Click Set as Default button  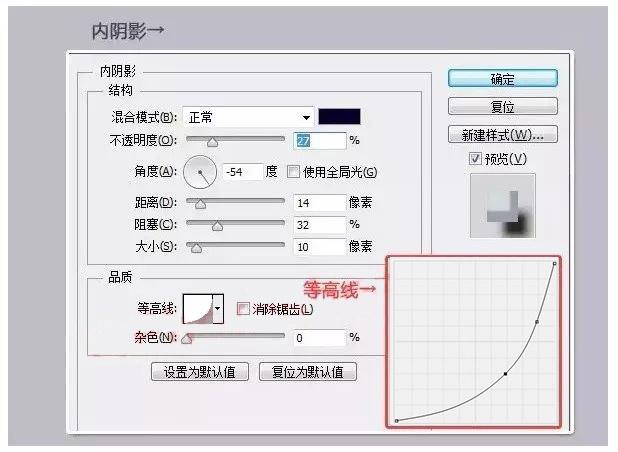click(x=199, y=372)
